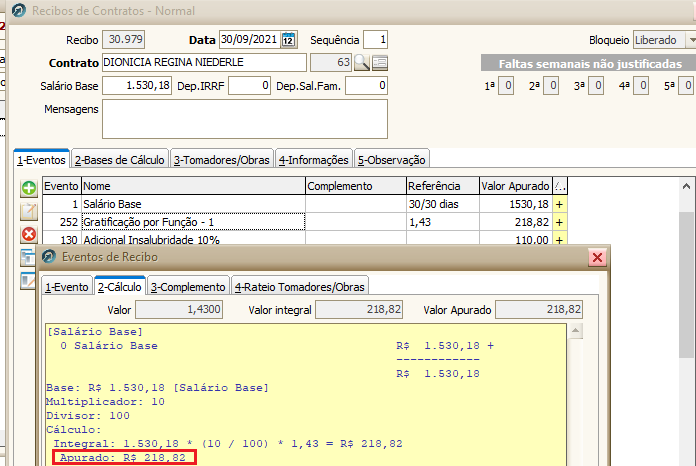Open the Bloqueio Liberado dropdown
Image resolution: width=696 pixels, height=466 pixels.
pos(691,40)
